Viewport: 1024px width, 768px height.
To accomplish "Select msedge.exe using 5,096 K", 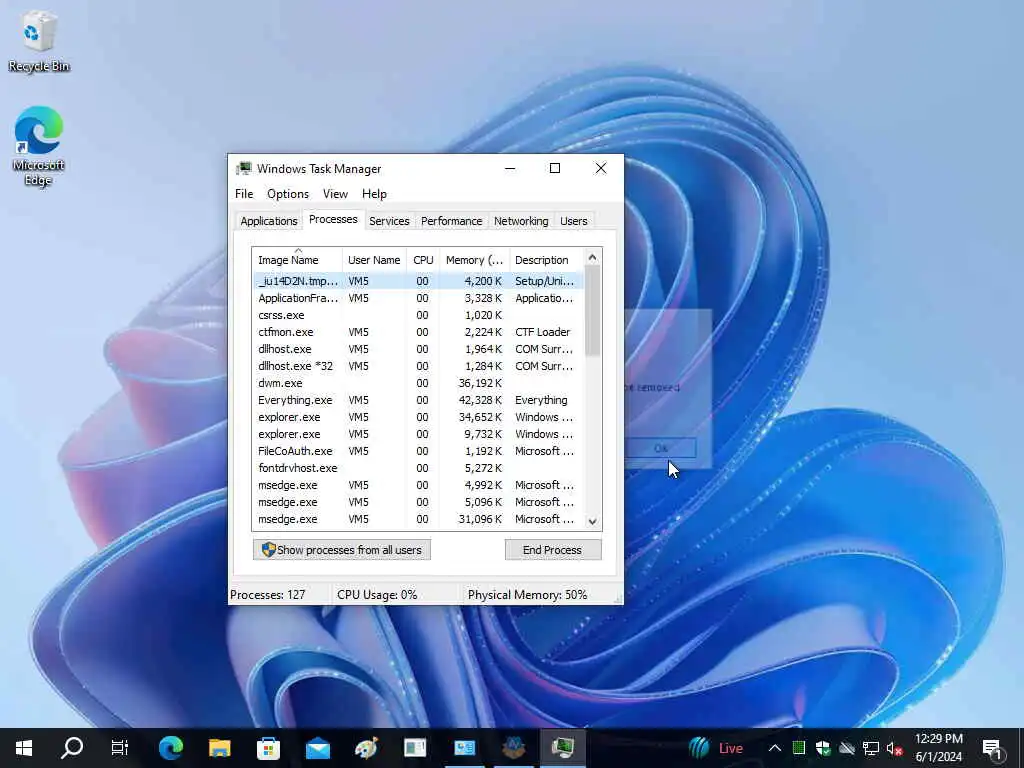I will click(x=418, y=502).
